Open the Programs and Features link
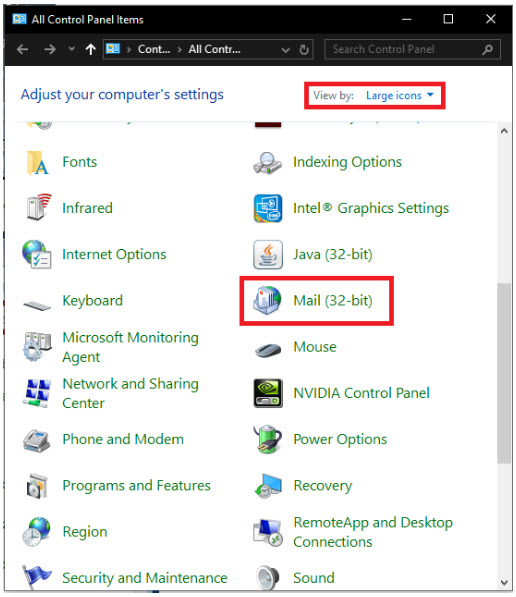 click(x=136, y=485)
